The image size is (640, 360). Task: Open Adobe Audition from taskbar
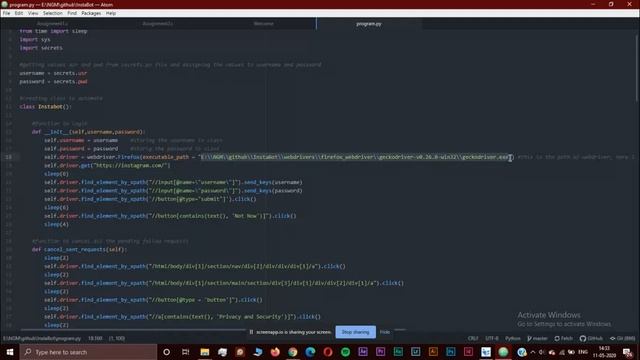(x=398, y=352)
